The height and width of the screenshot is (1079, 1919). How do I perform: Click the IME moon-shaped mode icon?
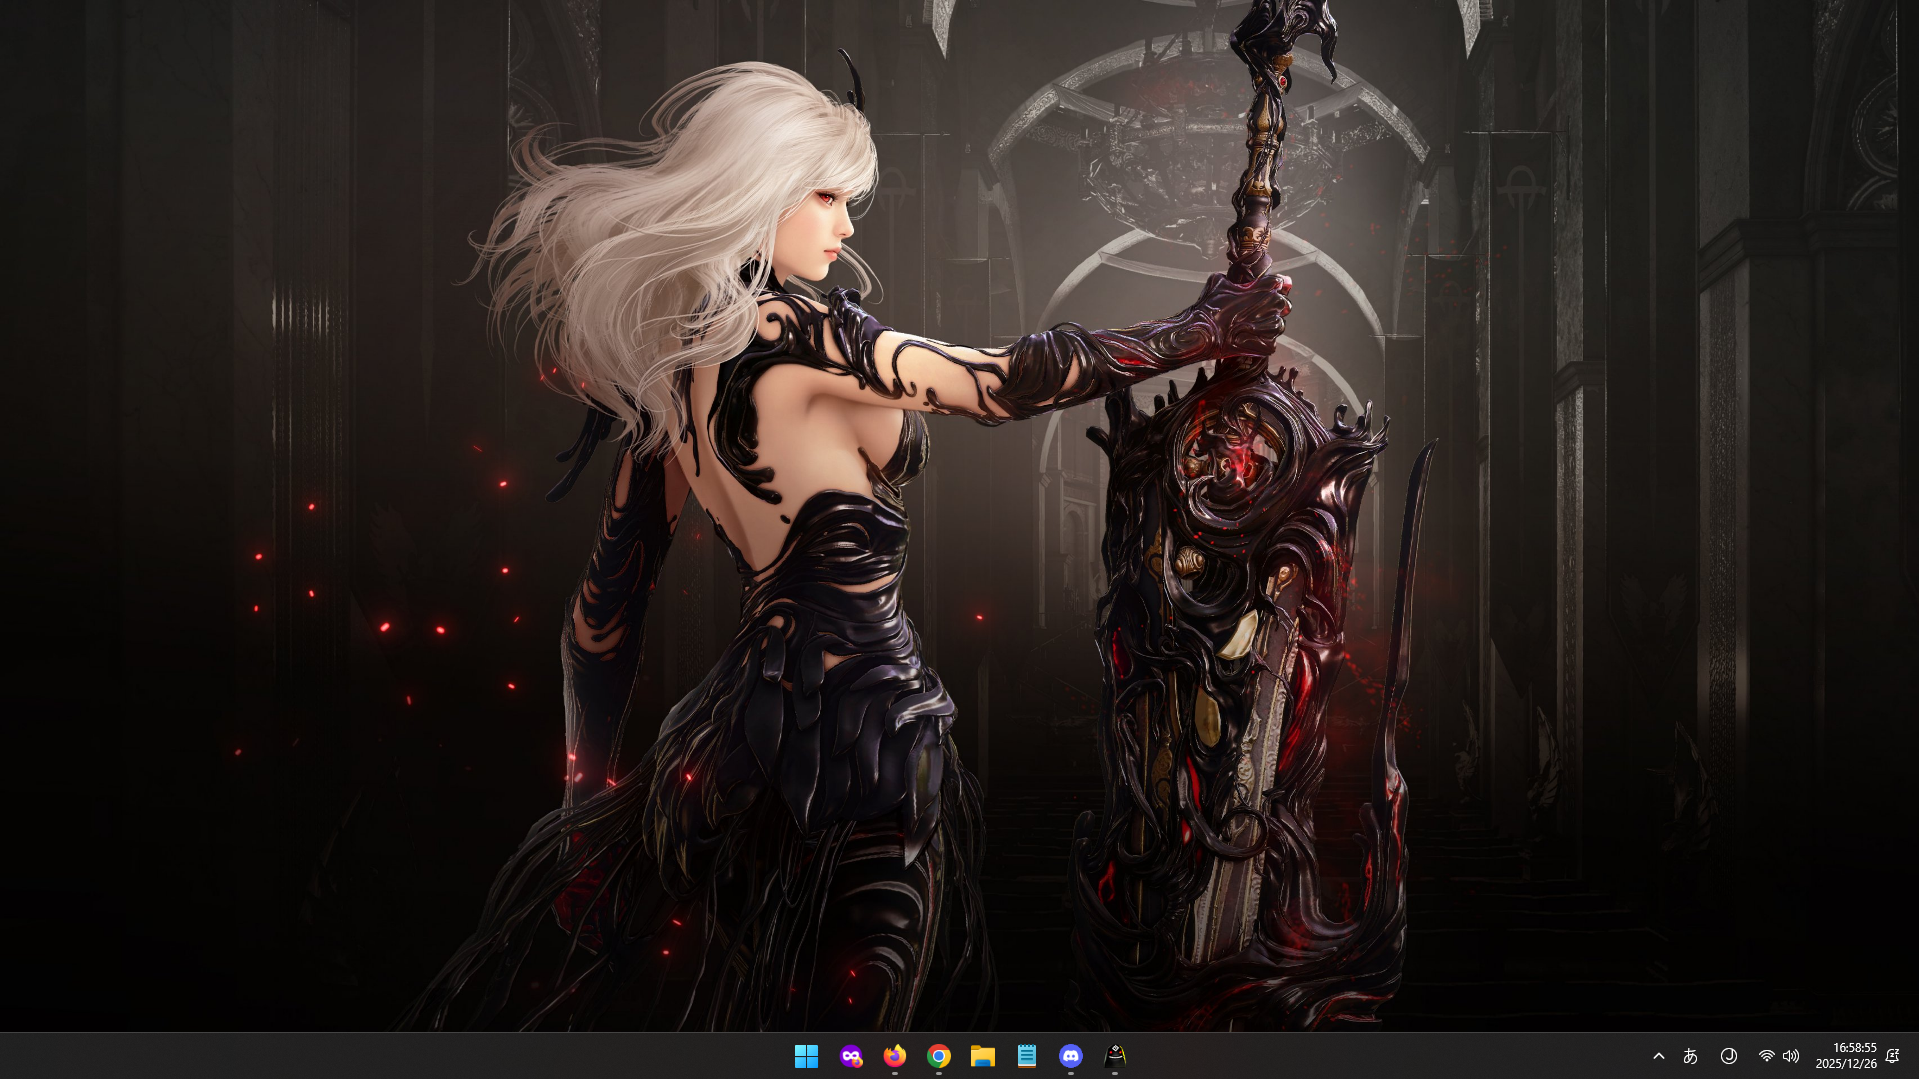1728,1056
